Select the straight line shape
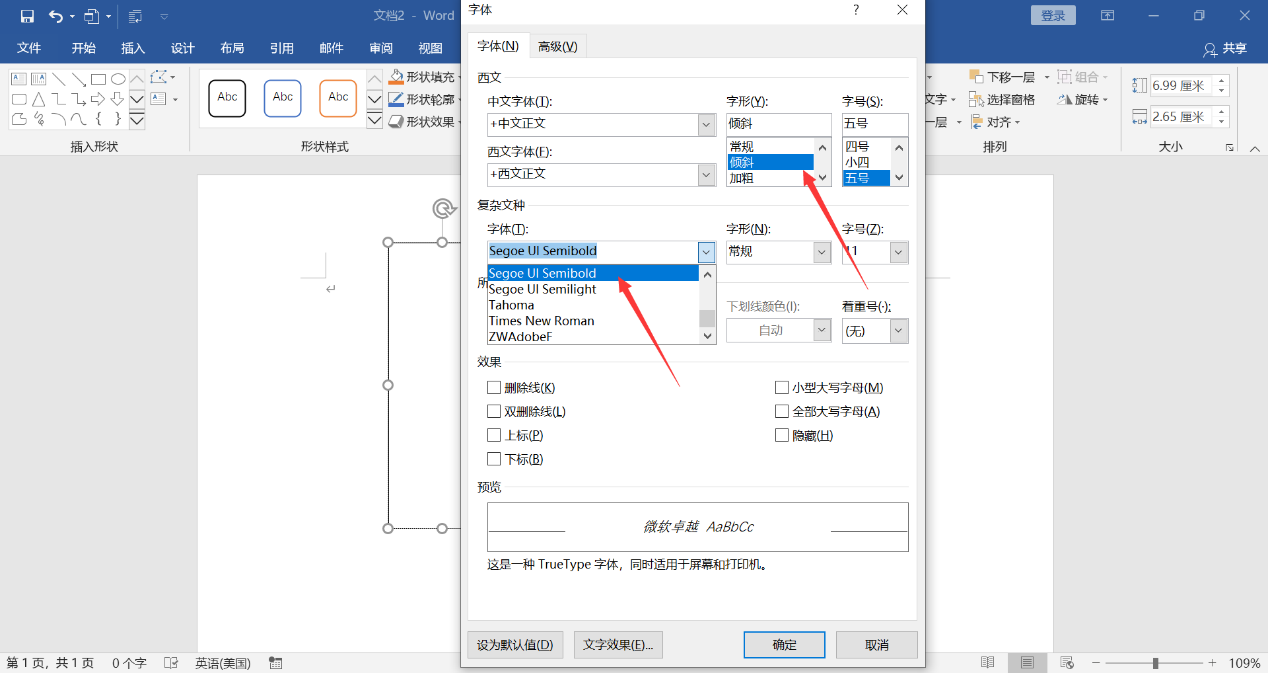1268x673 pixels. [x=59, y=79]
